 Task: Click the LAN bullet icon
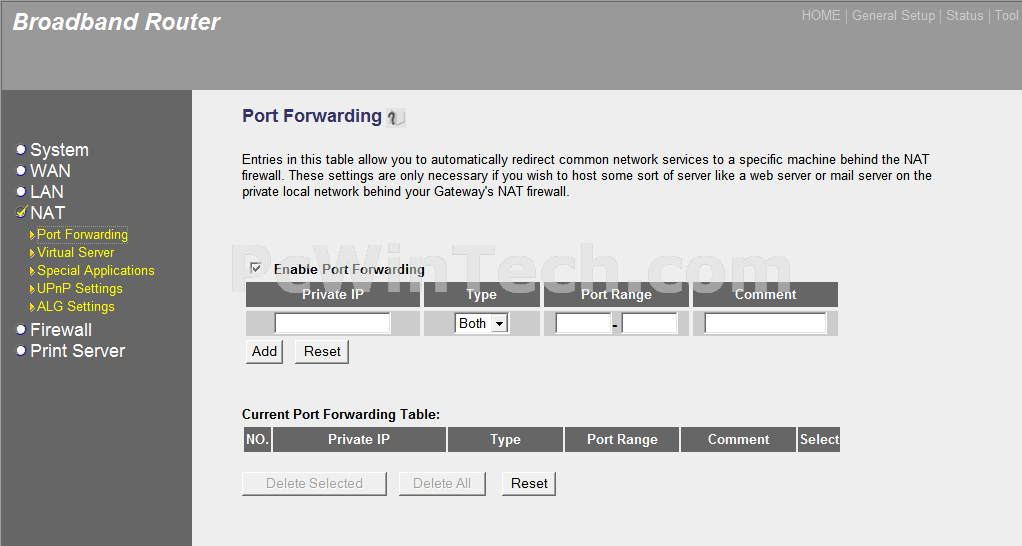[21, 192]
